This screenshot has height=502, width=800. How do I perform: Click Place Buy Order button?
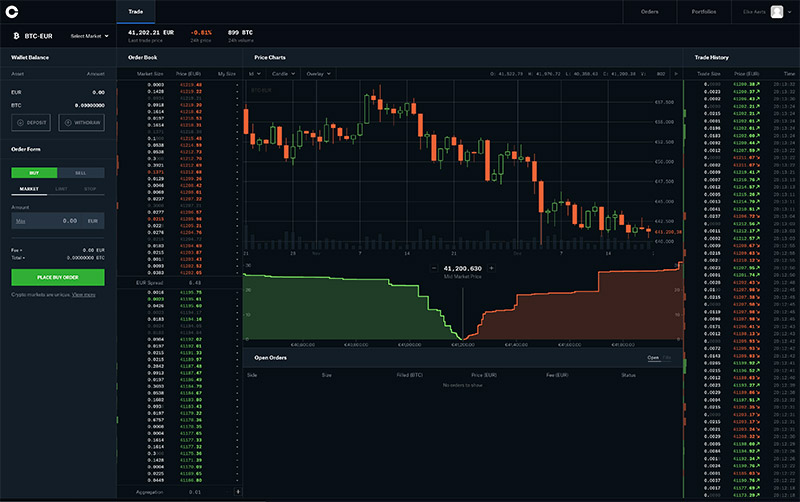click(x=58, y=277)
